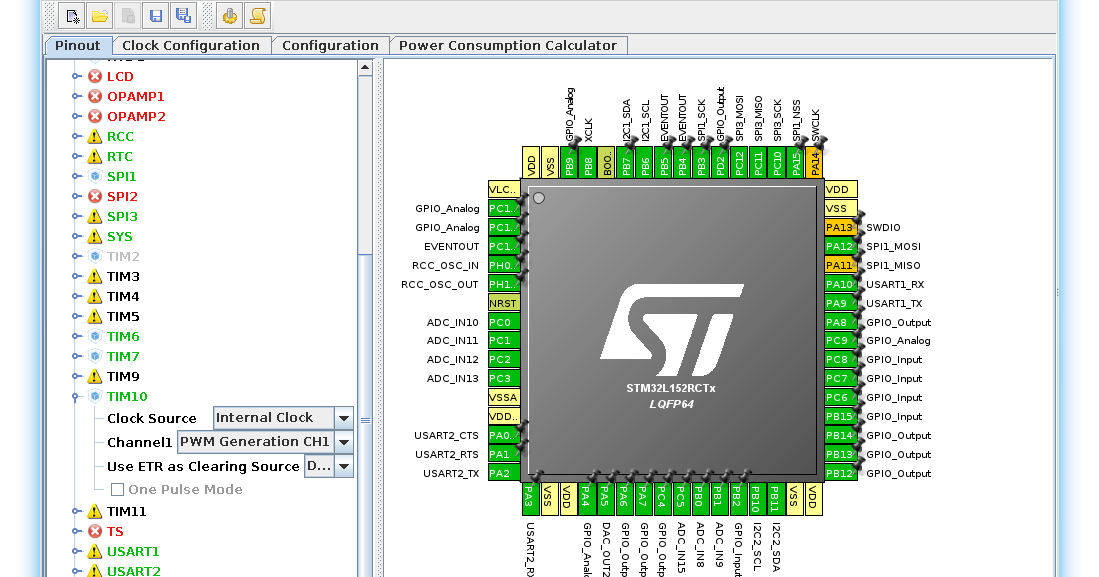Click the blue cube icon beside TIM10

pyautogui.click(x=95, y=396)
